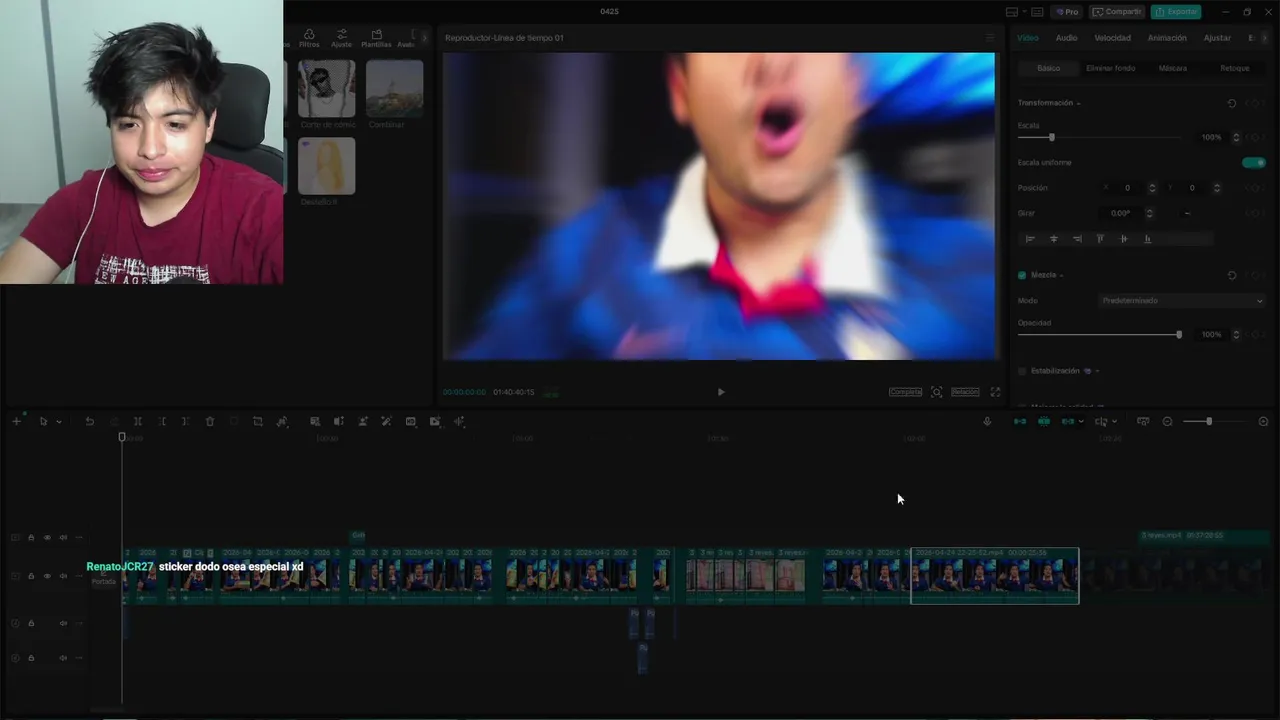Viewport: 1280px width, 720px height.
Task: Mute the main video track
Action: (x=63, y=576)
